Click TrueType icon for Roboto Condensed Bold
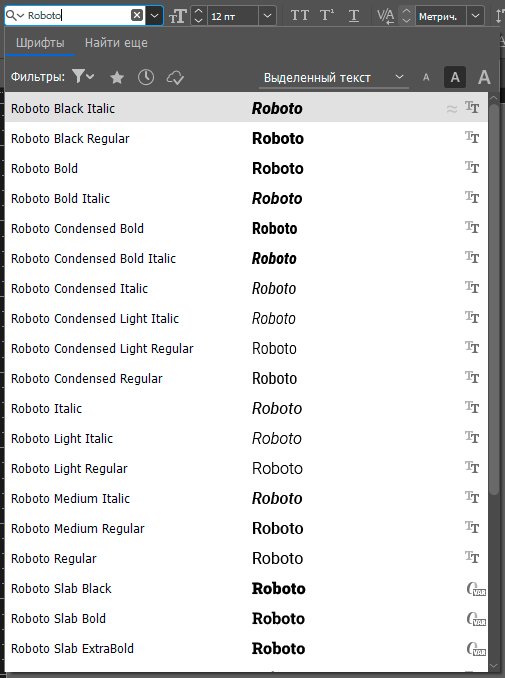505x678 pixels. click(472, 227)
